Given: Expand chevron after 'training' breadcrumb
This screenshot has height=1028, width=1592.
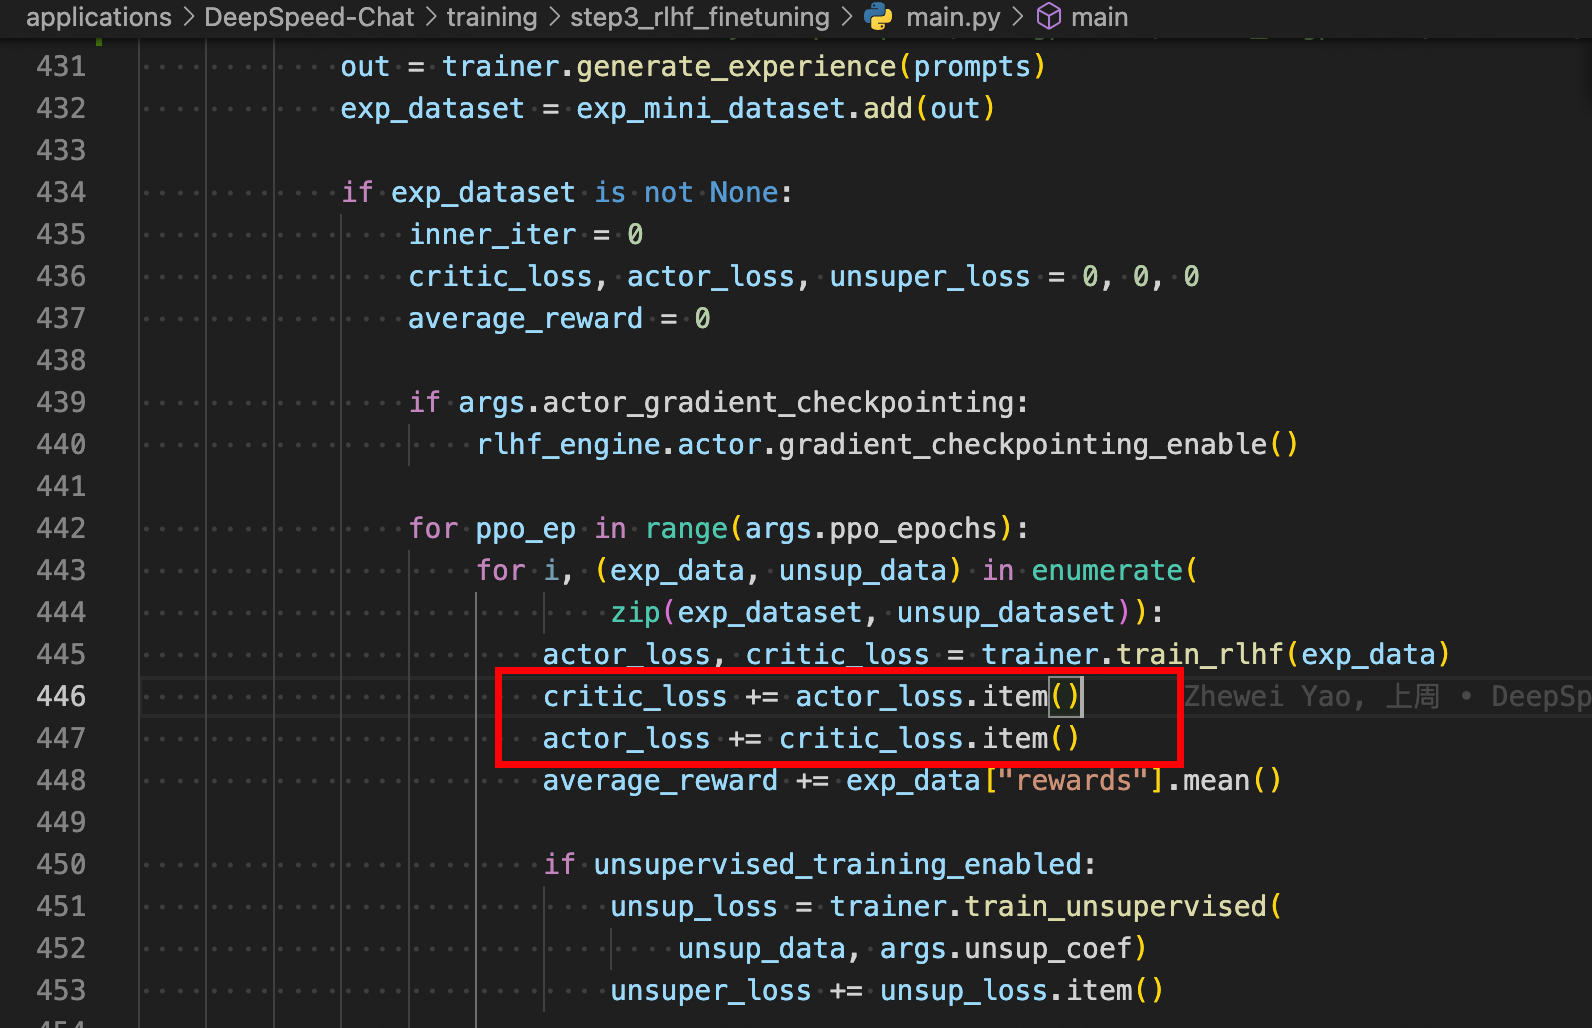Looking at the screenshot, I should [554, 17].
